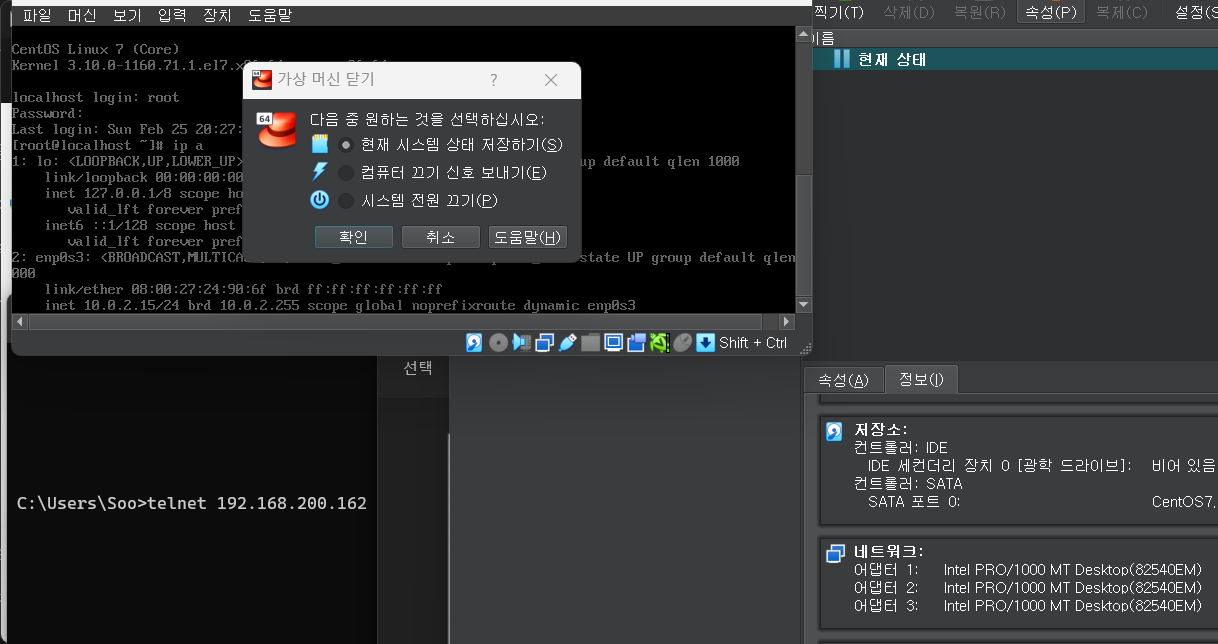The height and width of the screenshot is (644, 1218).
Task: Click the VM horizontal scrollbar left arrow
Action: 20,322
